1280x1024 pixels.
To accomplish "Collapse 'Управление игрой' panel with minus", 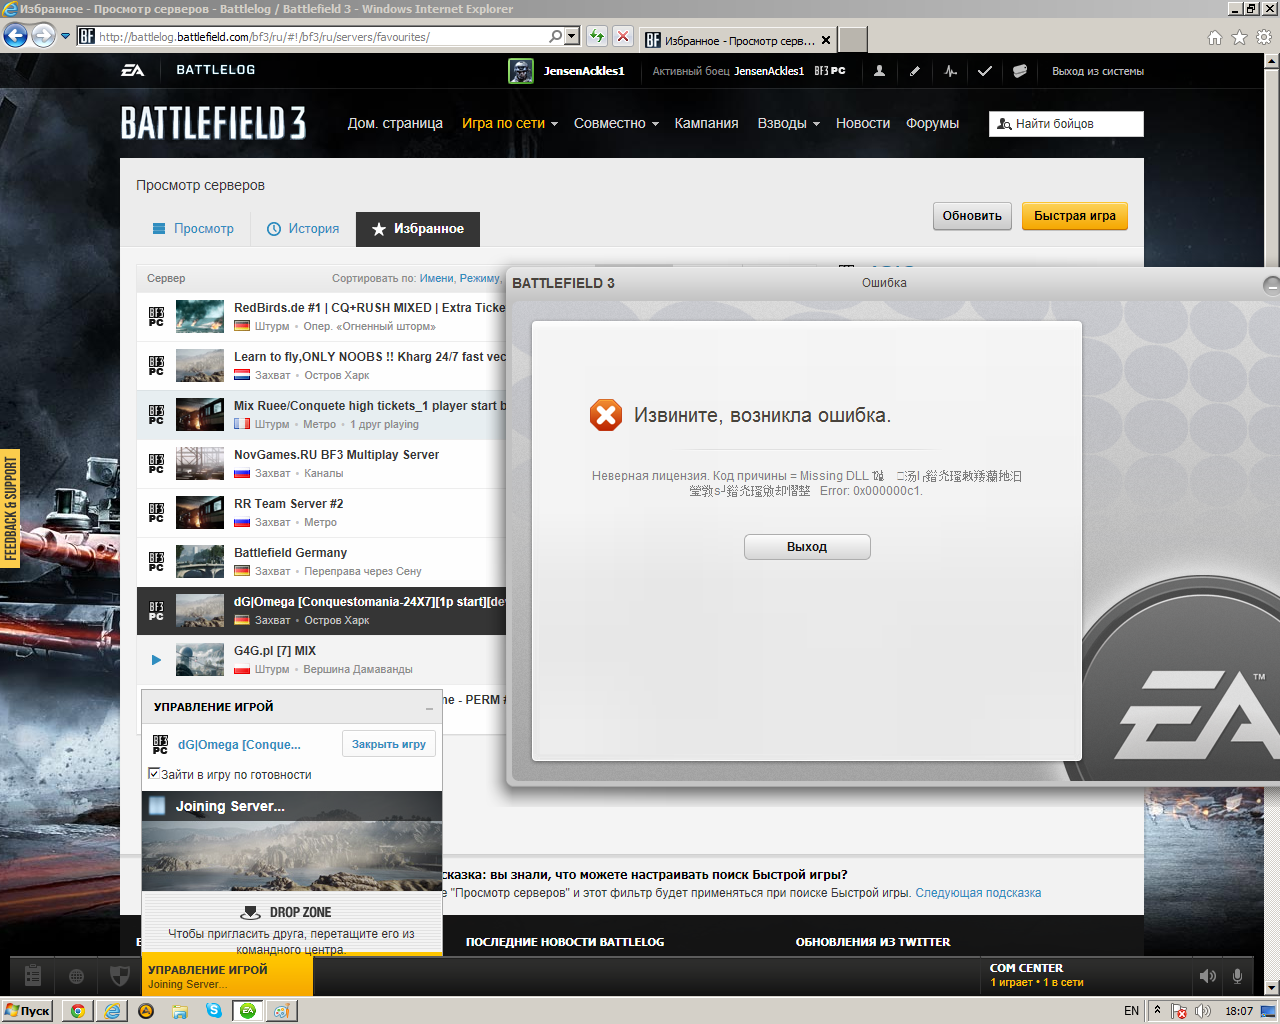I will pyautogui.click(x=429, y=707).
